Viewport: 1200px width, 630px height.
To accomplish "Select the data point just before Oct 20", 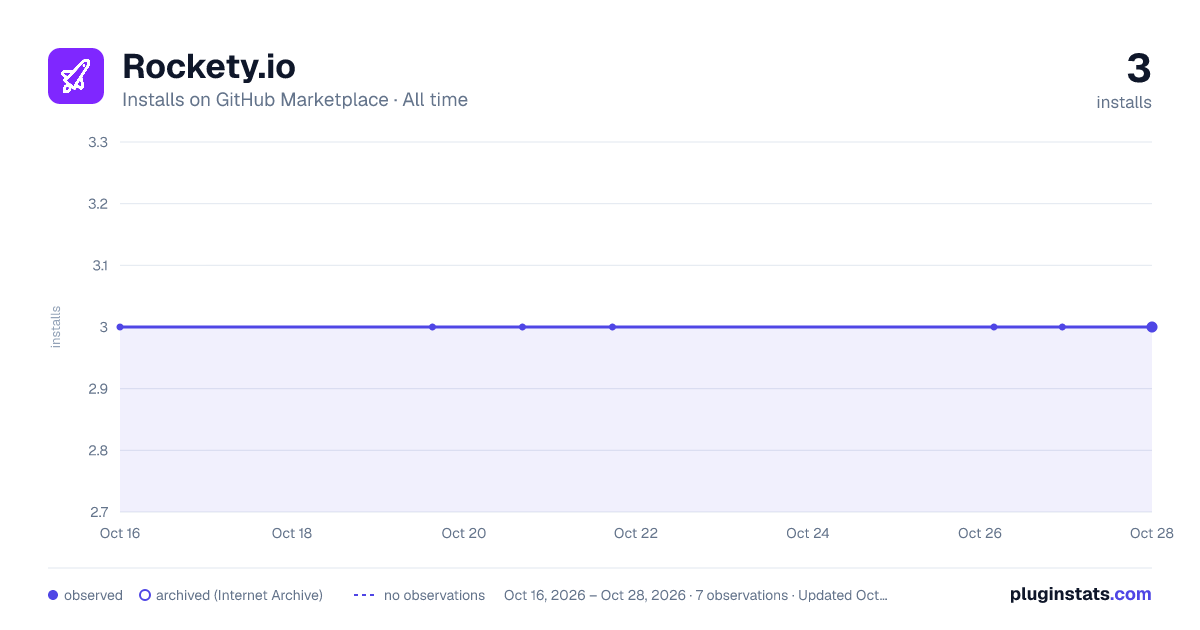I will (432, 327).
